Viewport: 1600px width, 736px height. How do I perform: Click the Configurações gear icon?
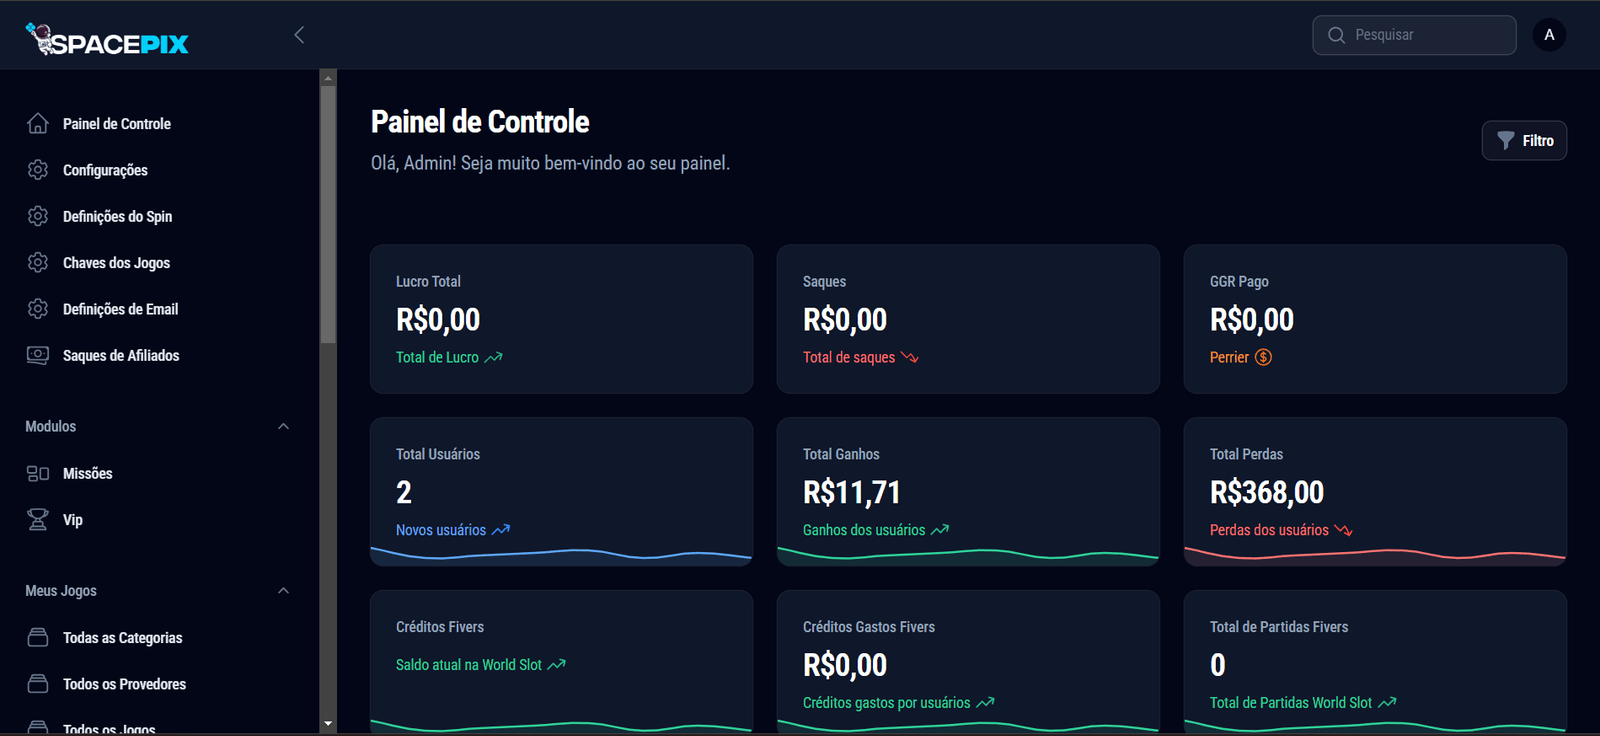click(x=38, y=170)
